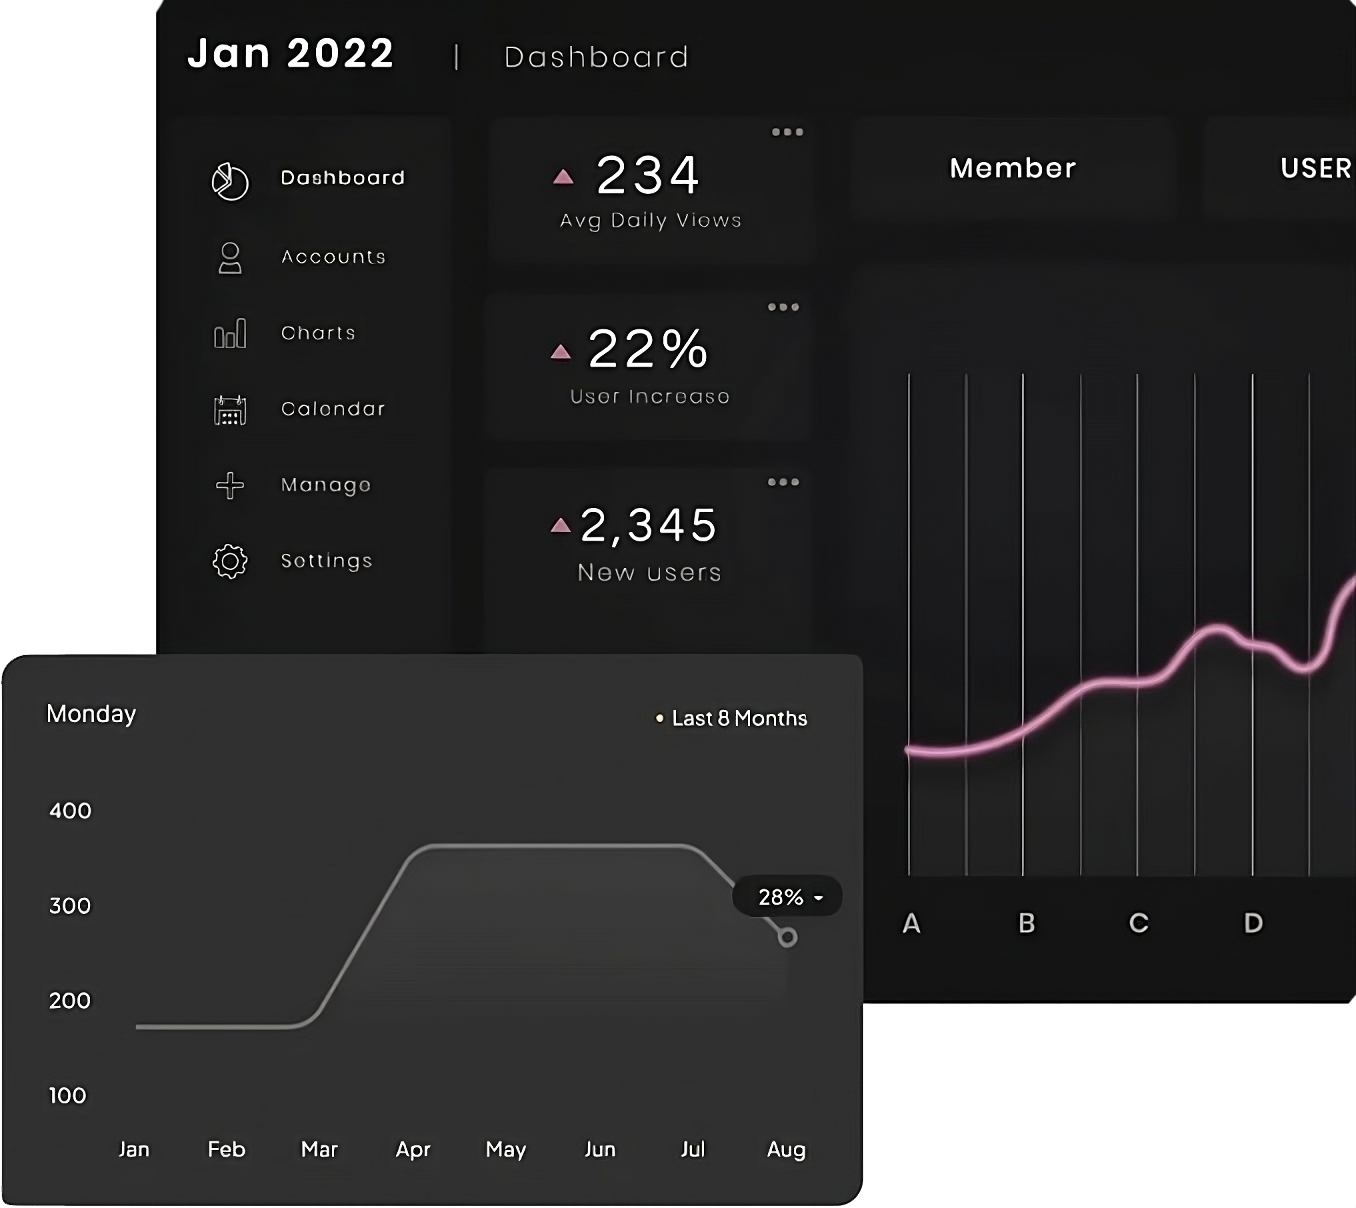Select Accounts in the sidebar menu
This screenshot has width=1356, height=1208.
pos(333,257)
